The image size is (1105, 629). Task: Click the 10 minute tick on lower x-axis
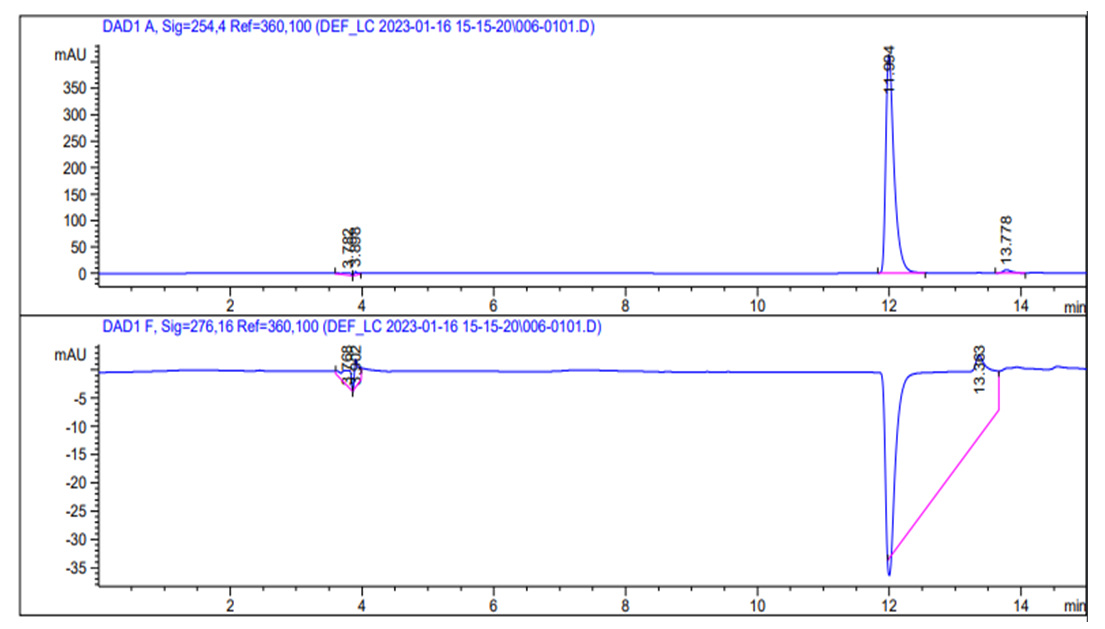tap(757, 605)
